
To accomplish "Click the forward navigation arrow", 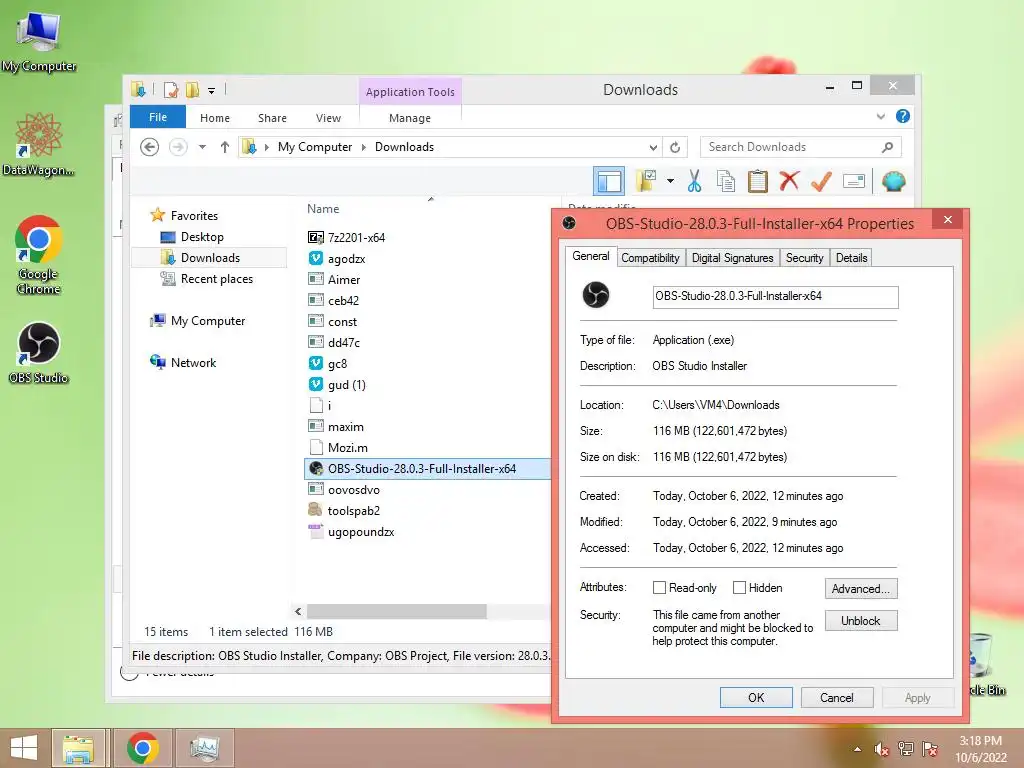I will (x=178, y=147).
